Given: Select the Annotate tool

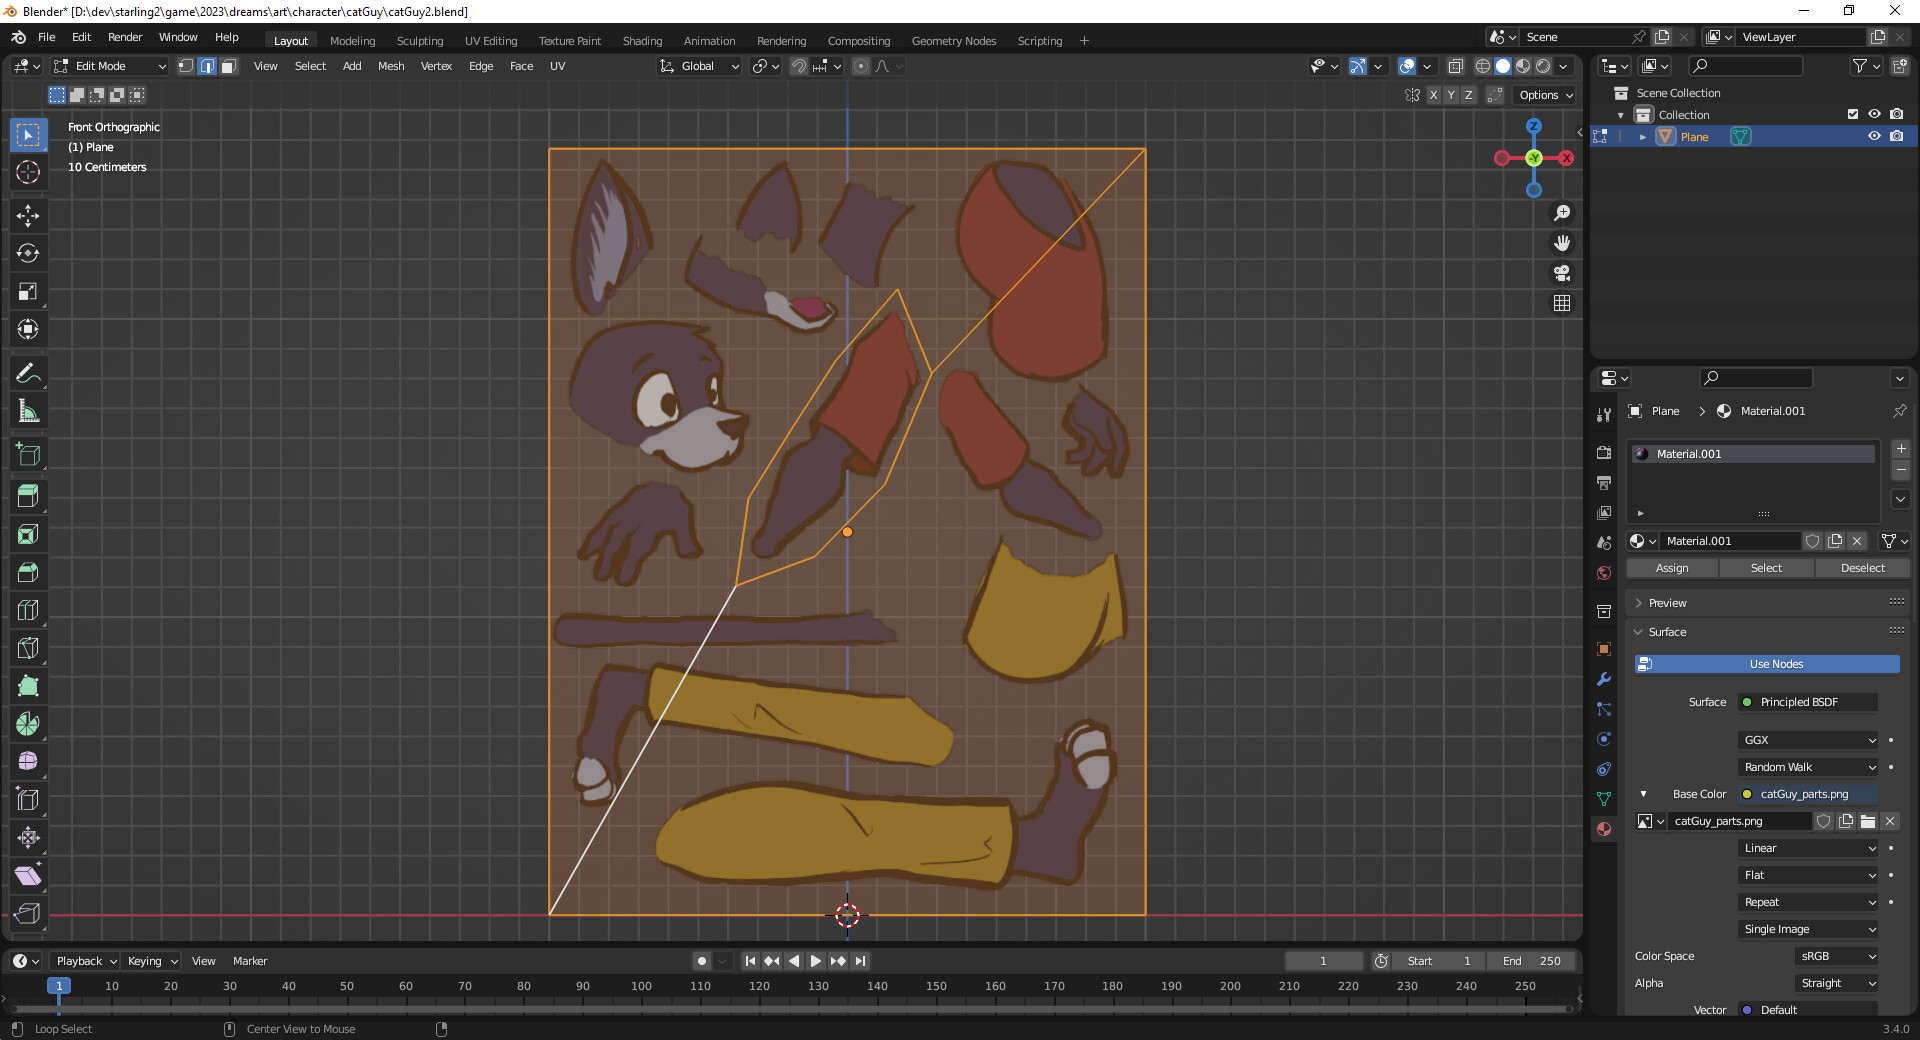Looking at the screenshot, I should click(28, 373).
